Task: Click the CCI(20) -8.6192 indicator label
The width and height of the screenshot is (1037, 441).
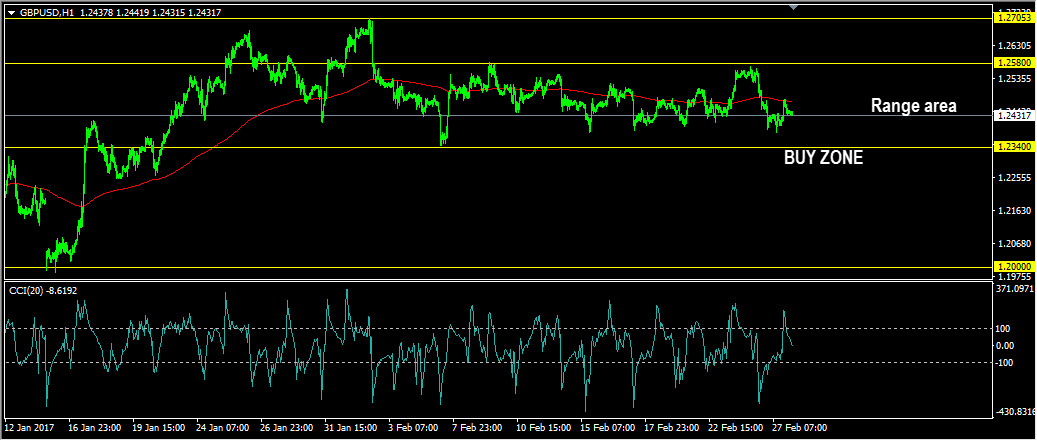Action: pyautogui.click(x=43, y=290)
